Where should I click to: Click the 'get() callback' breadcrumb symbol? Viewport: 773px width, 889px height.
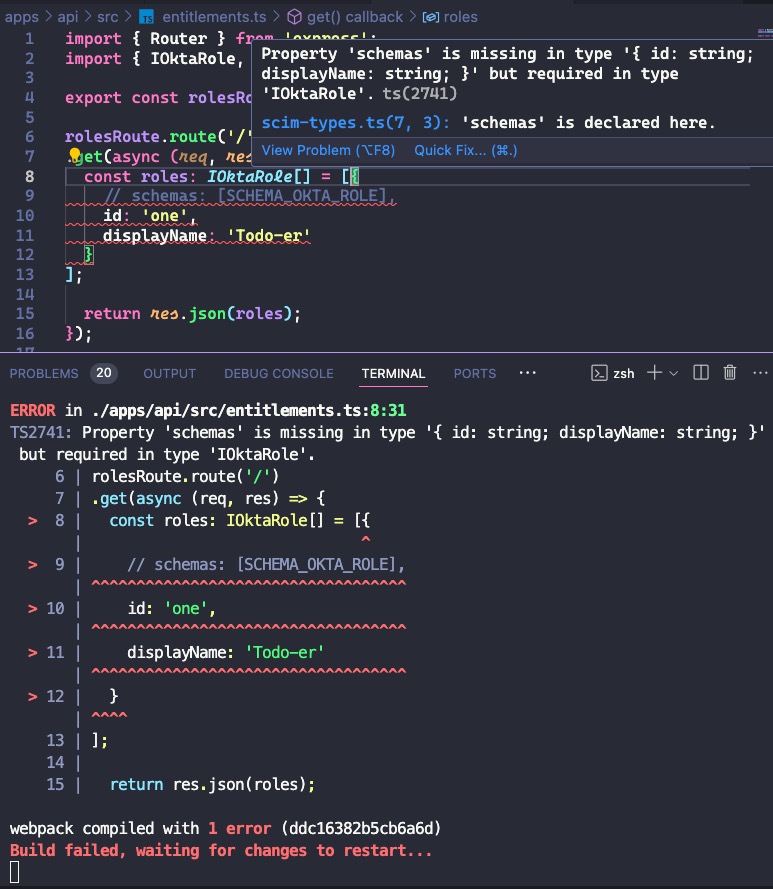(354, 17)
